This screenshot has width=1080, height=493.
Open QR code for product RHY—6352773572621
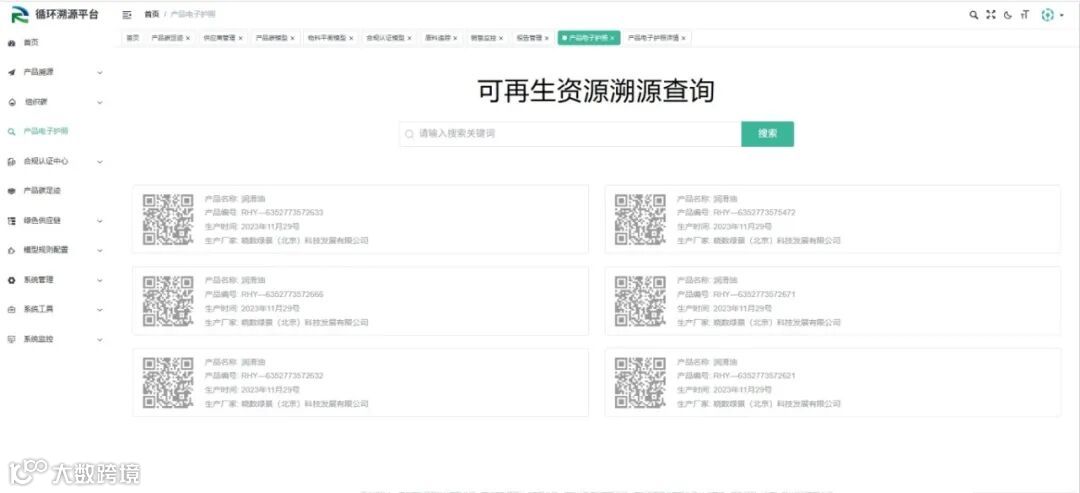click(641, 382)
